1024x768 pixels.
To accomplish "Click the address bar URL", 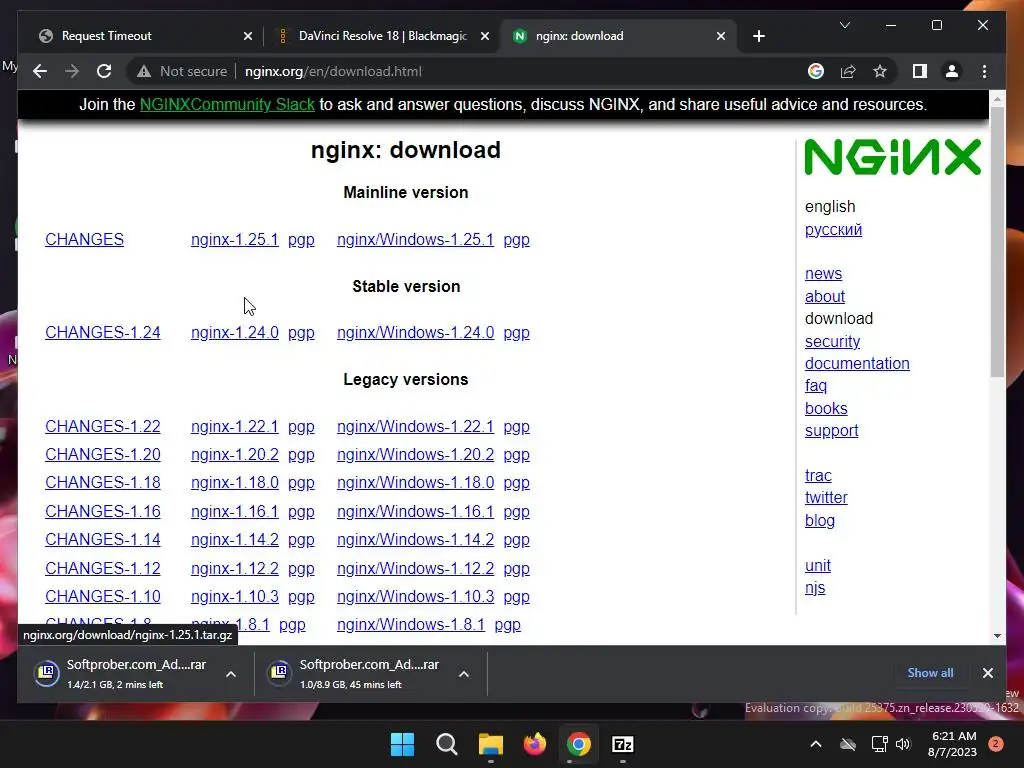I will pyautogui.click(x=333, y=71).
